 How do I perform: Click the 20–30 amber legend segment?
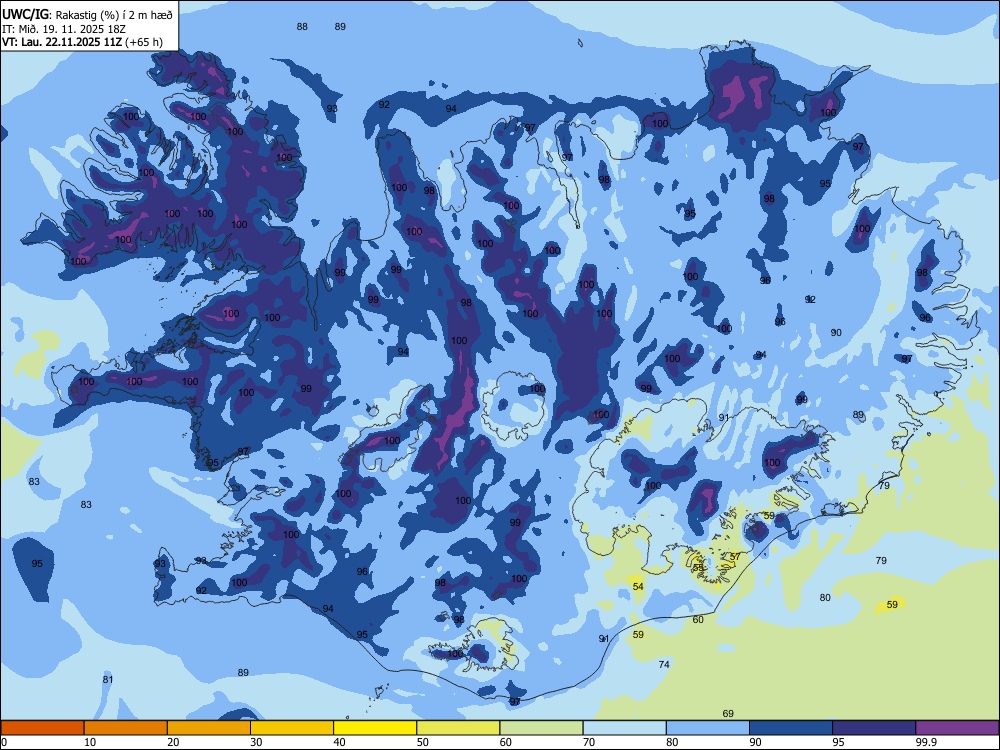click(209, 728)
